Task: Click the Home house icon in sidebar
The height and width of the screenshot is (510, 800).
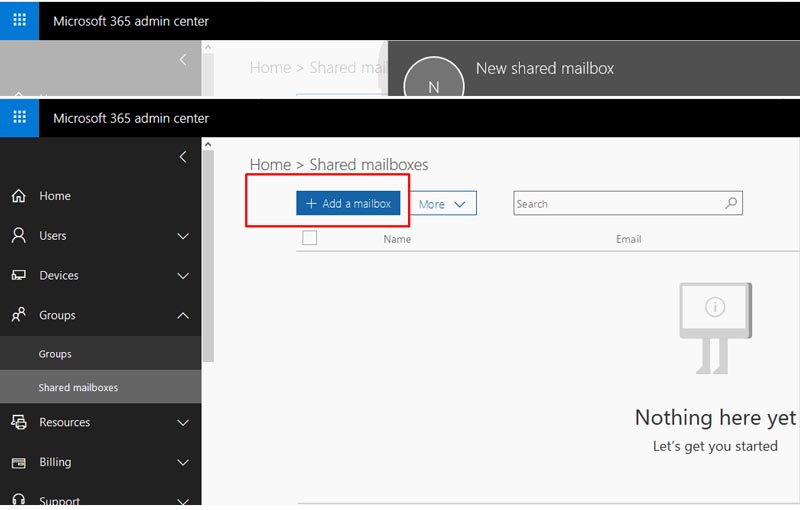Action: coord(18,196)
